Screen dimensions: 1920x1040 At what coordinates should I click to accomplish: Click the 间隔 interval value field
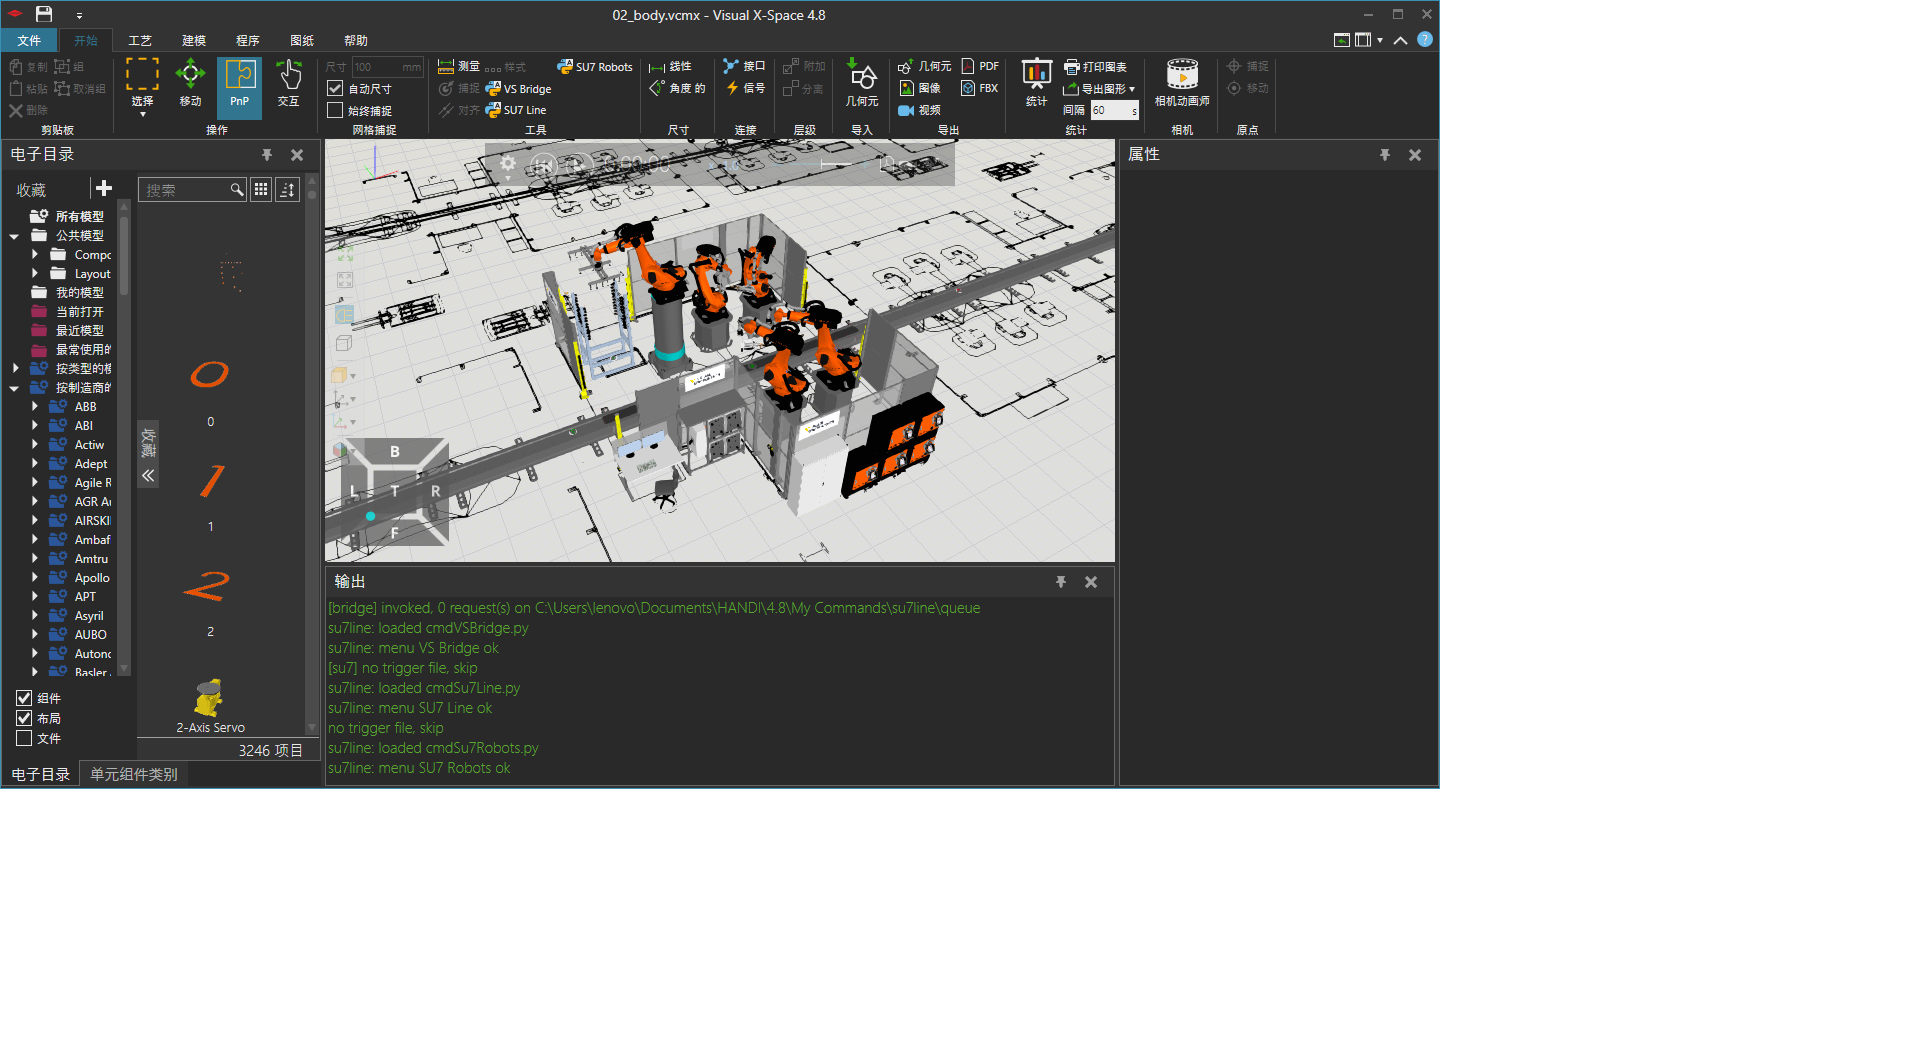click(x=1114, y=110)
